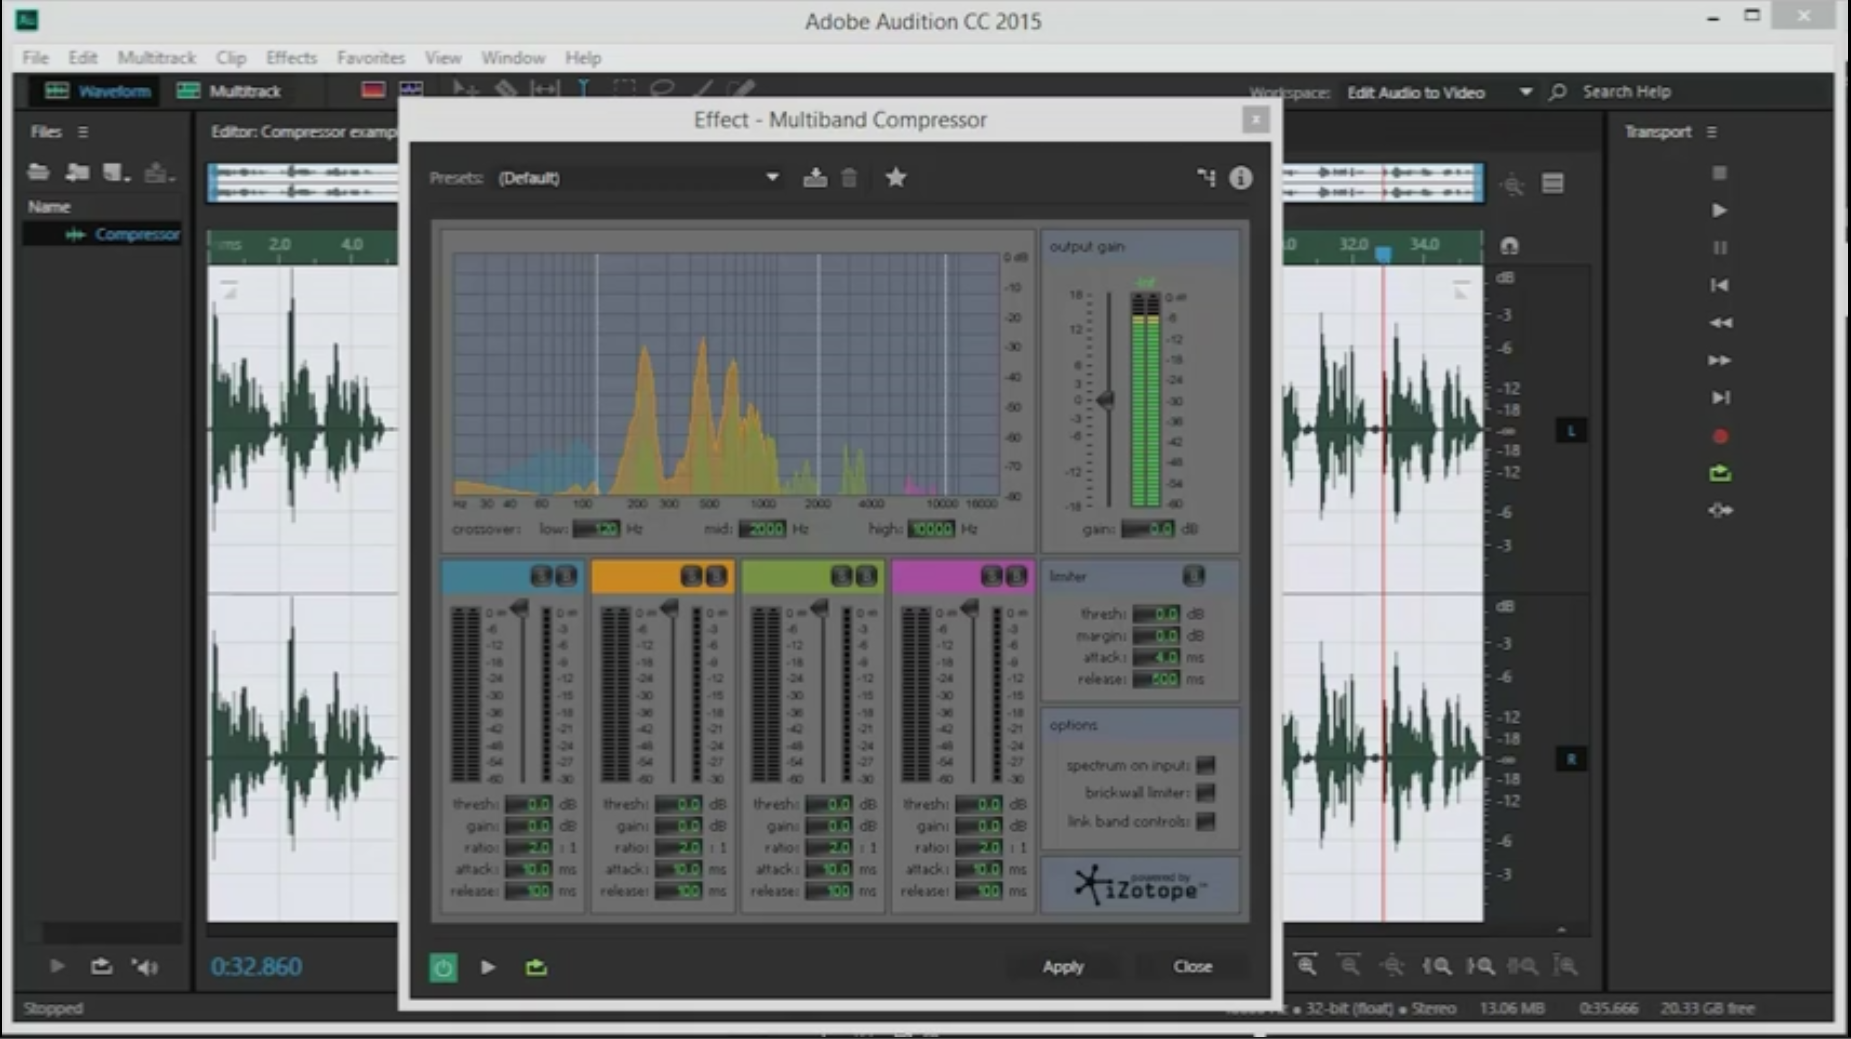This screenshot has width=1851, height=1039.
Task: Mark the preset as a favorite star
Action: point(895,177)
